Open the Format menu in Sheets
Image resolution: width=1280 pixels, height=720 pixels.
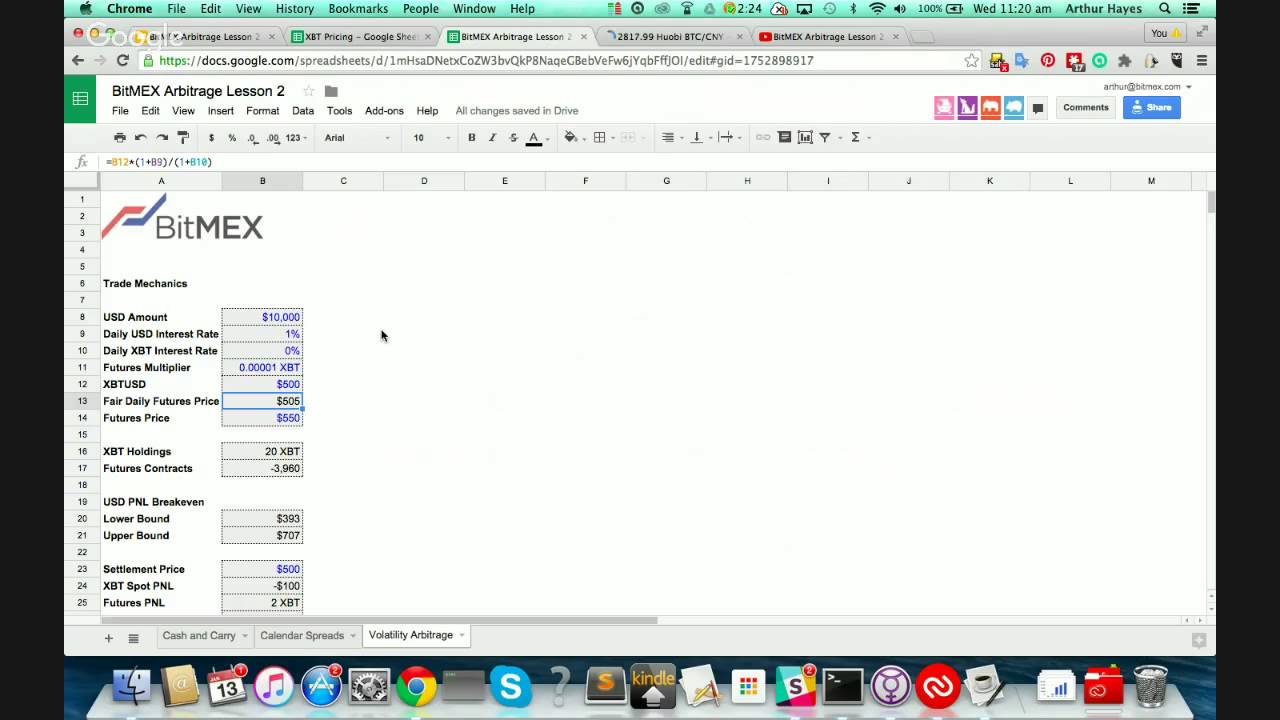263,111
